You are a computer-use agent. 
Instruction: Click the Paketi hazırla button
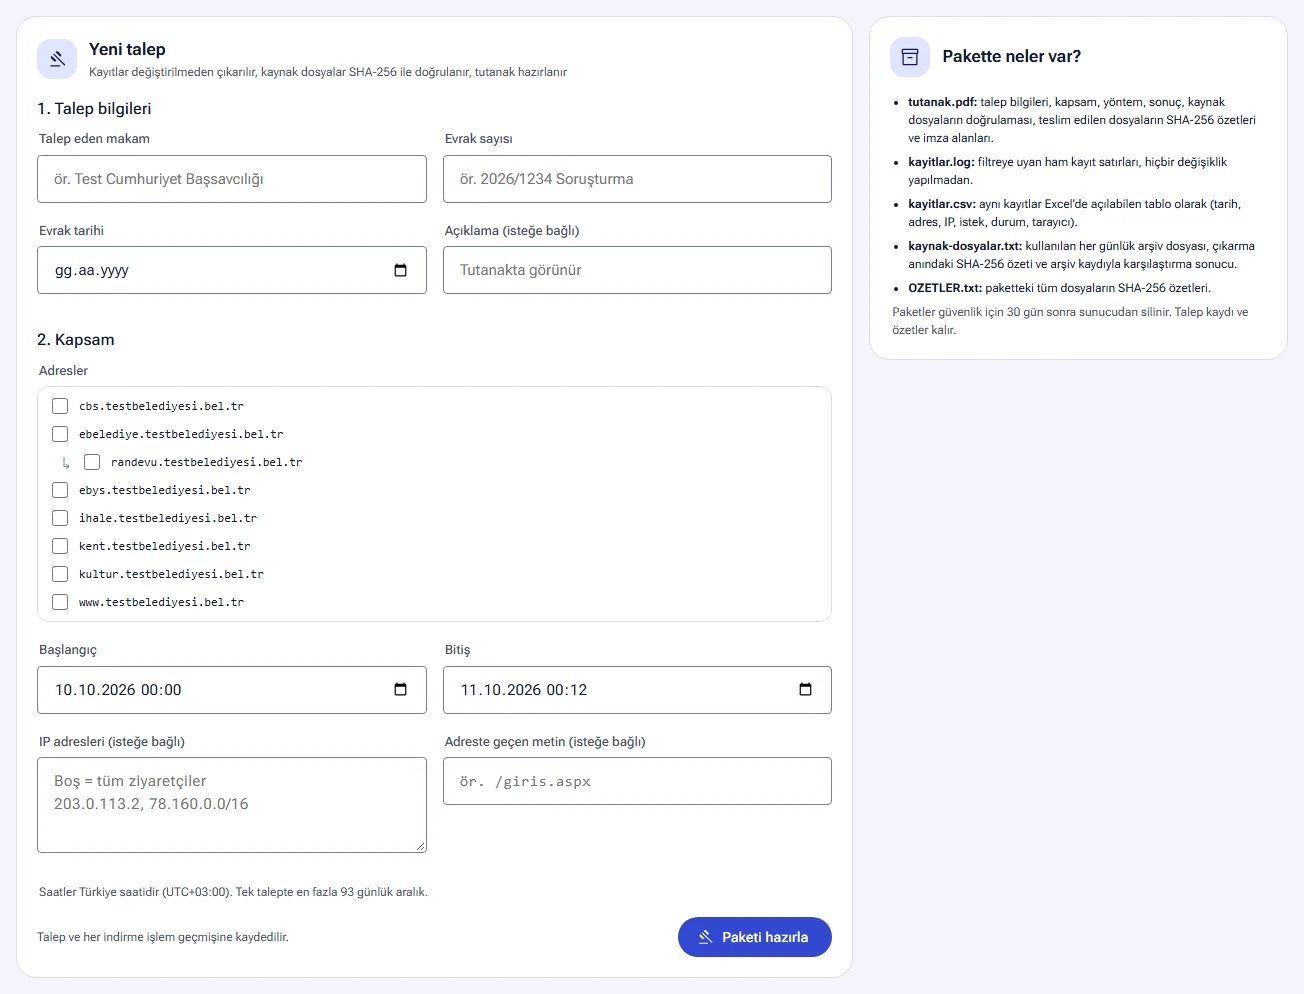[755, 937]
